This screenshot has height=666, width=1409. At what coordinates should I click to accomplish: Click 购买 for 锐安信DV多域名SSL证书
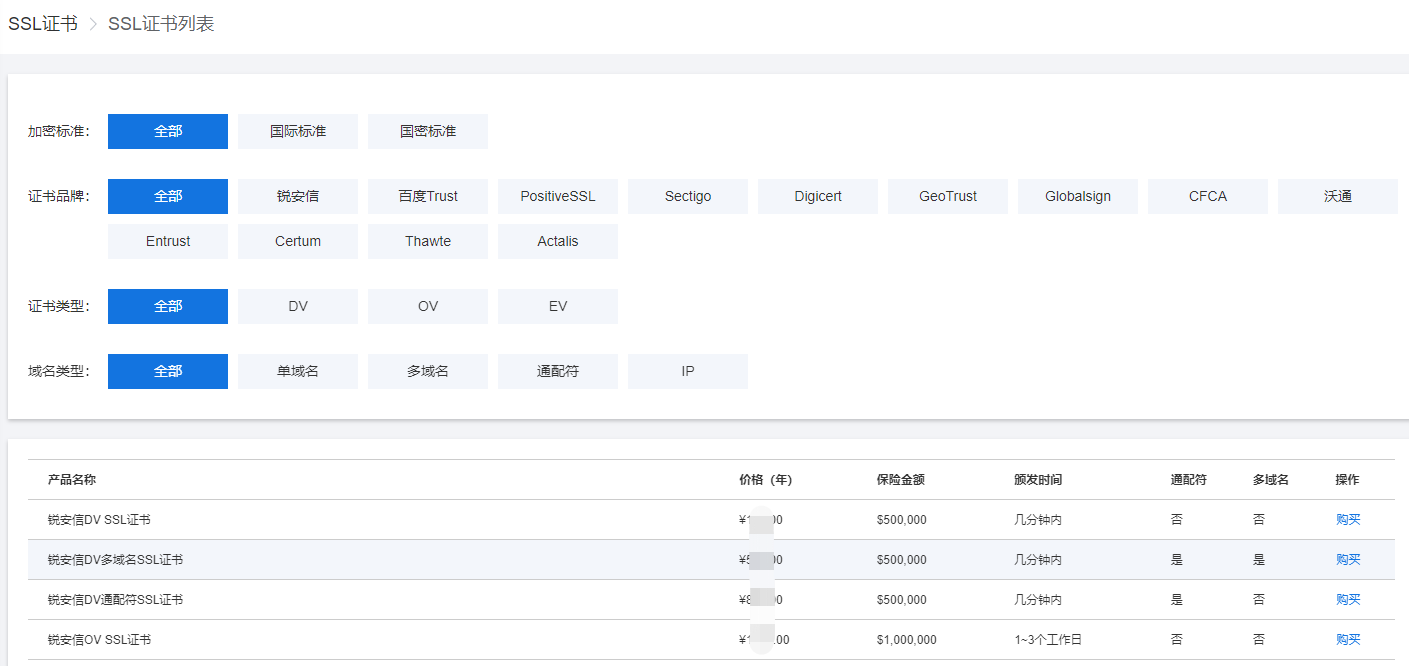[x=1348, y=560]
